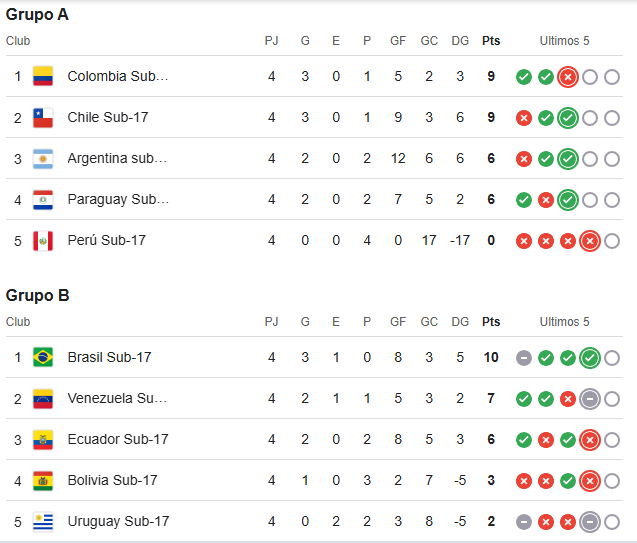Screen dimensions: 637x543
Task: Click the Colombia flag icon
Action: click(x=42, y=76)
